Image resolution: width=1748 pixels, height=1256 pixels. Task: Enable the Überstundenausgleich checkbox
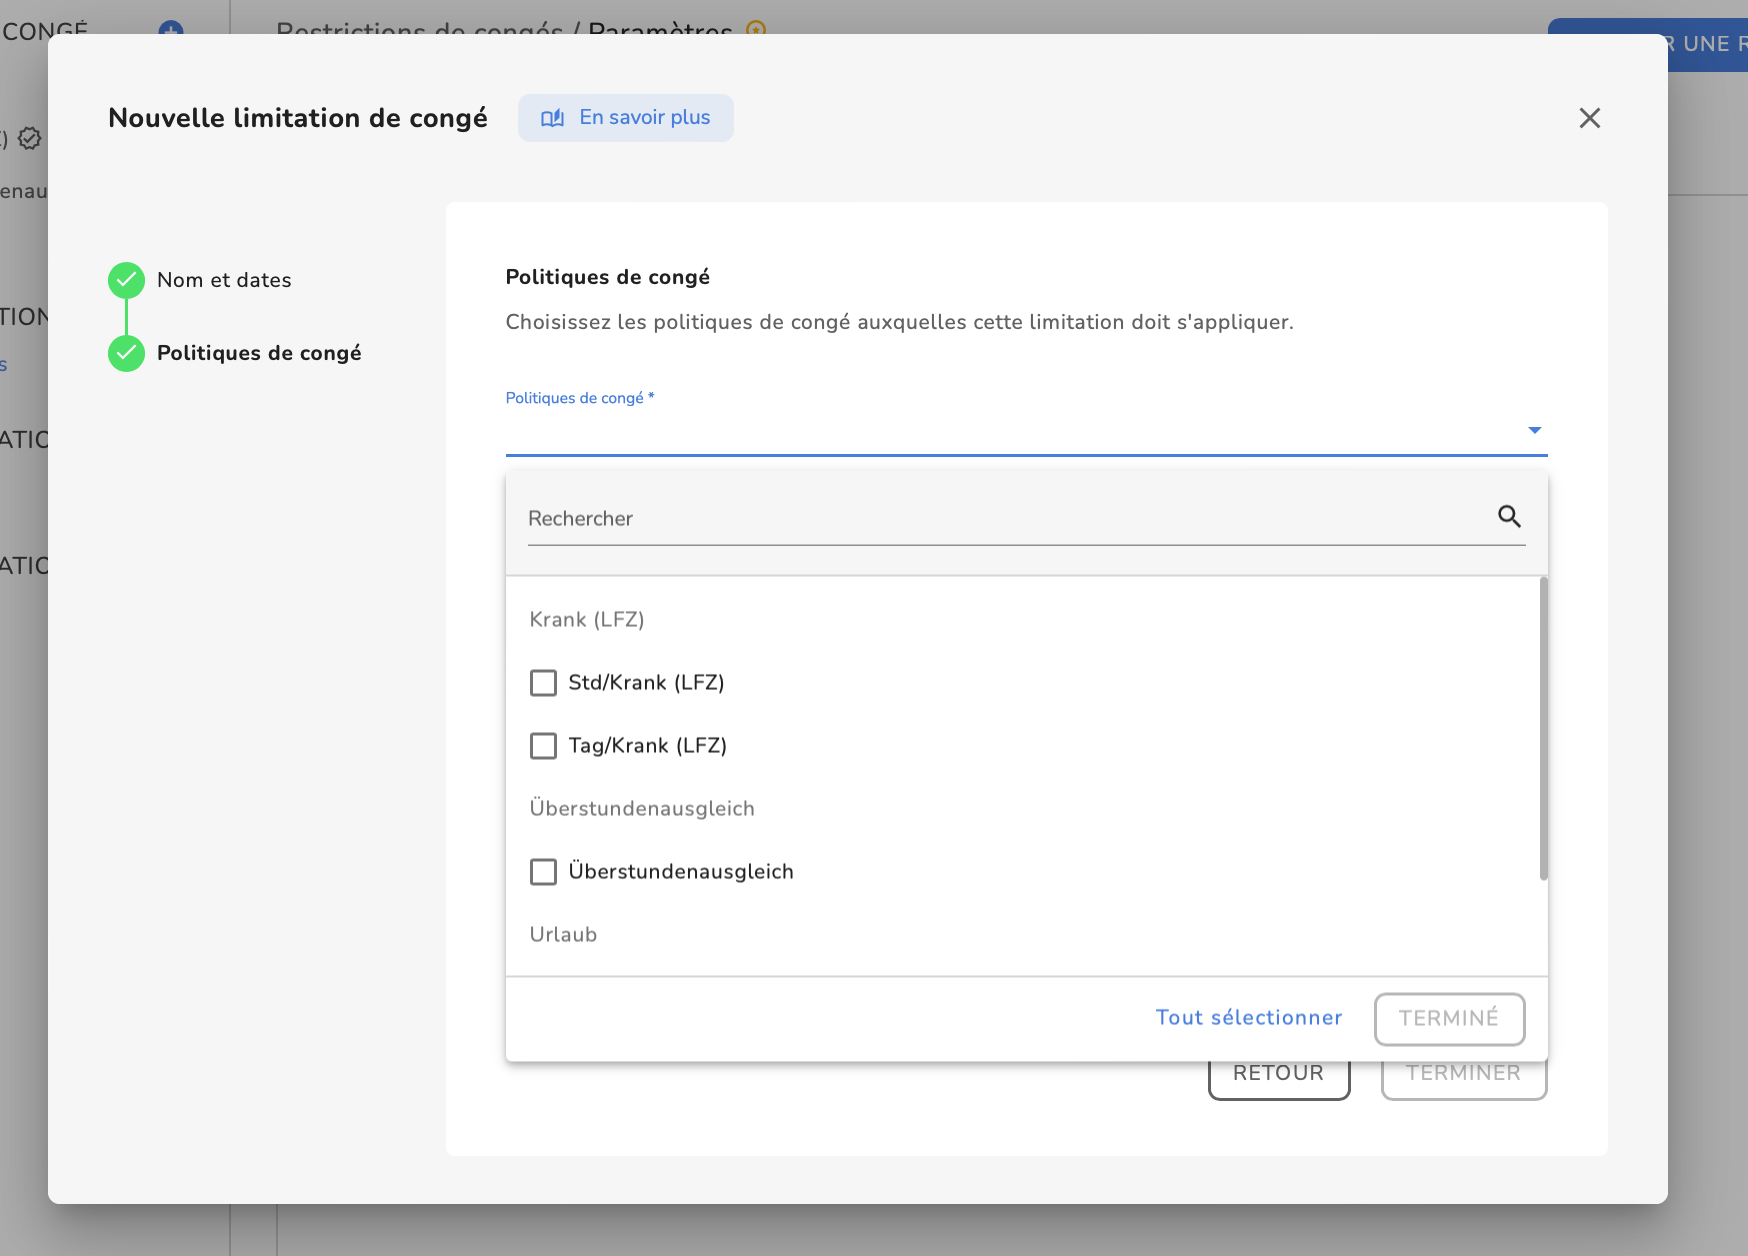[543, 872]
